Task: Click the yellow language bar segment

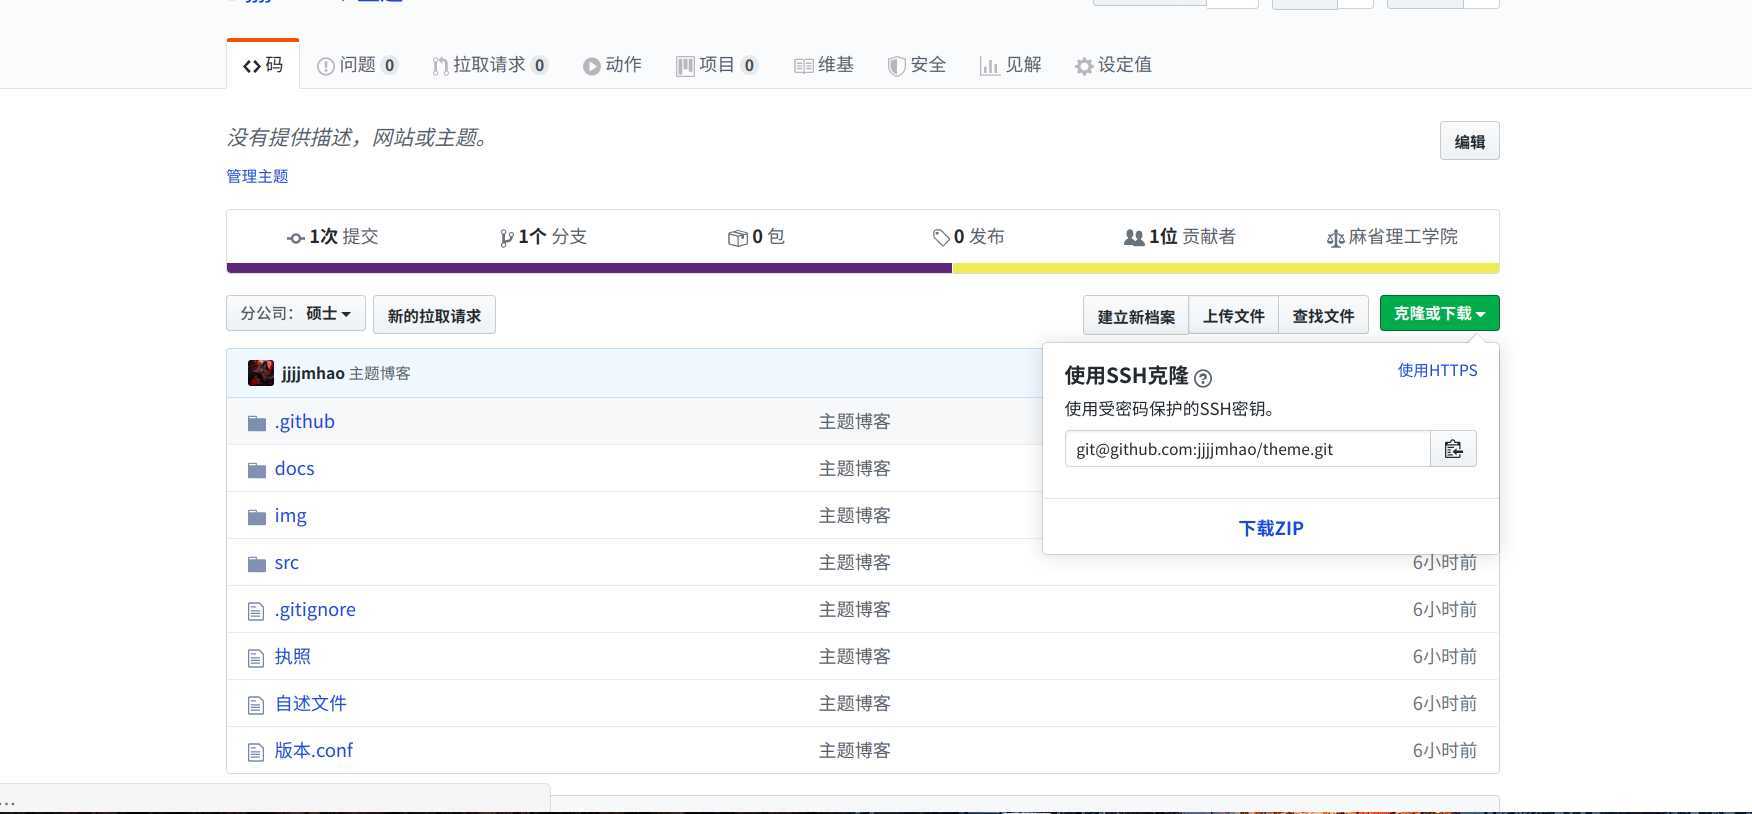Action: point(1226,268)
